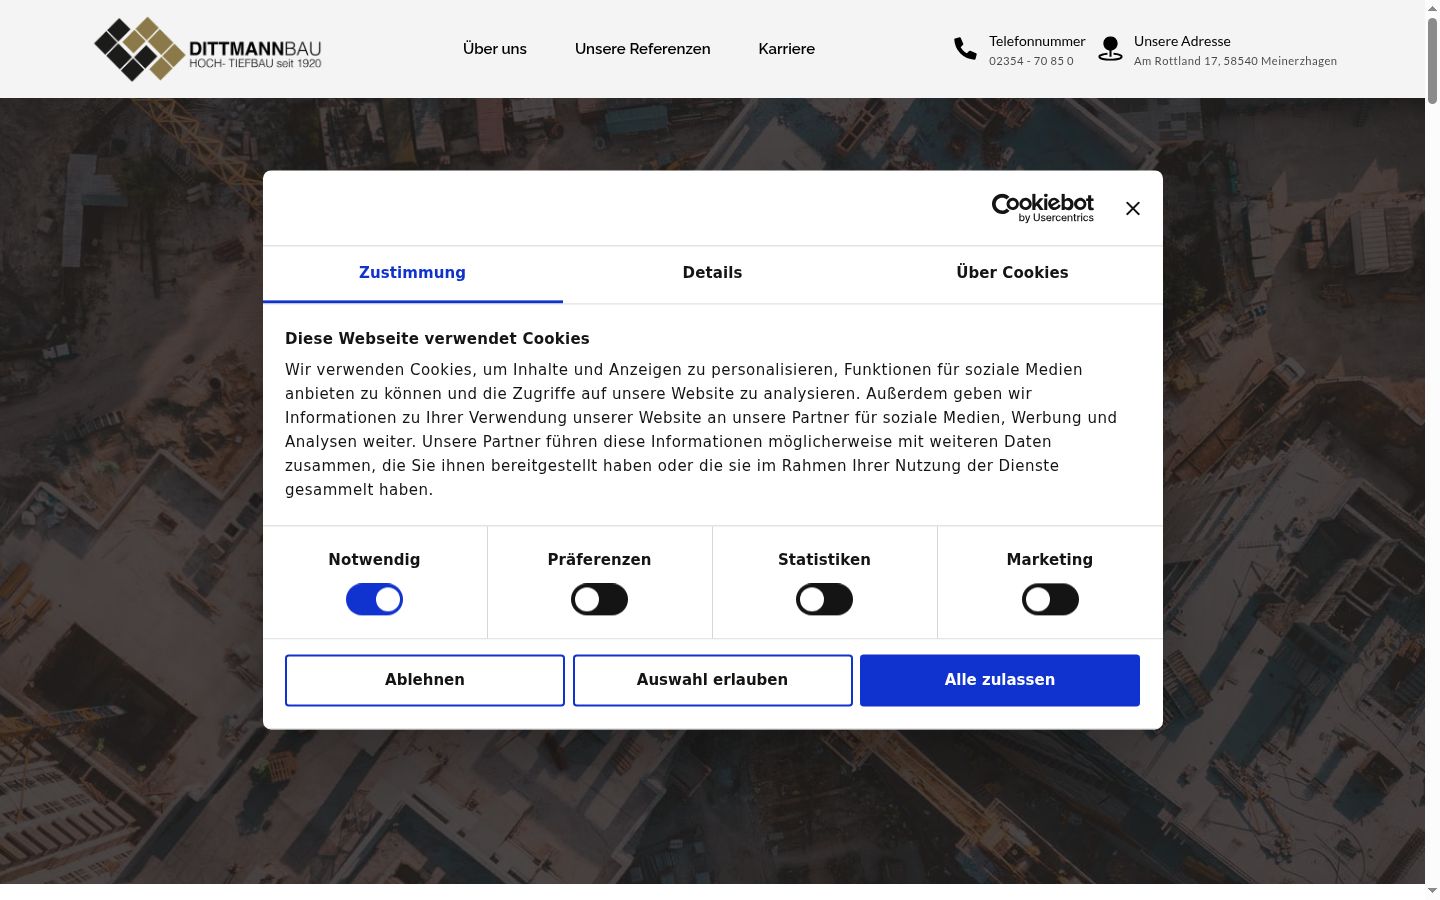This screenshot has height=900, width=1440.
Task: Go to Unsere Referenzen page
Action: pos(643,49)
